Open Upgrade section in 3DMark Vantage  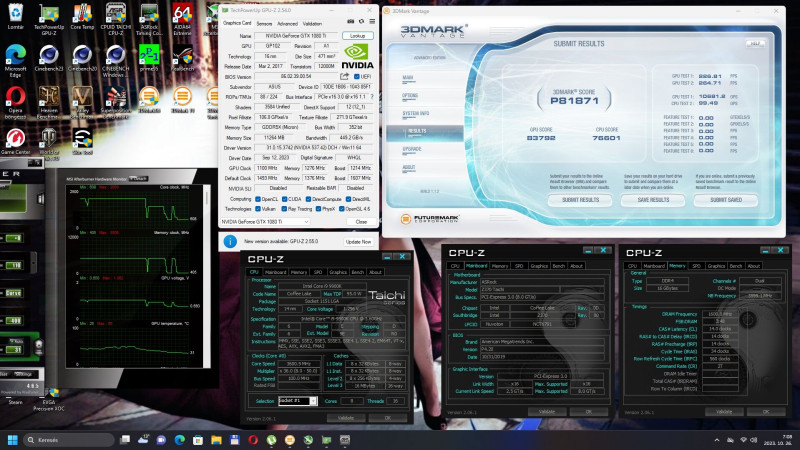[412, 149]
